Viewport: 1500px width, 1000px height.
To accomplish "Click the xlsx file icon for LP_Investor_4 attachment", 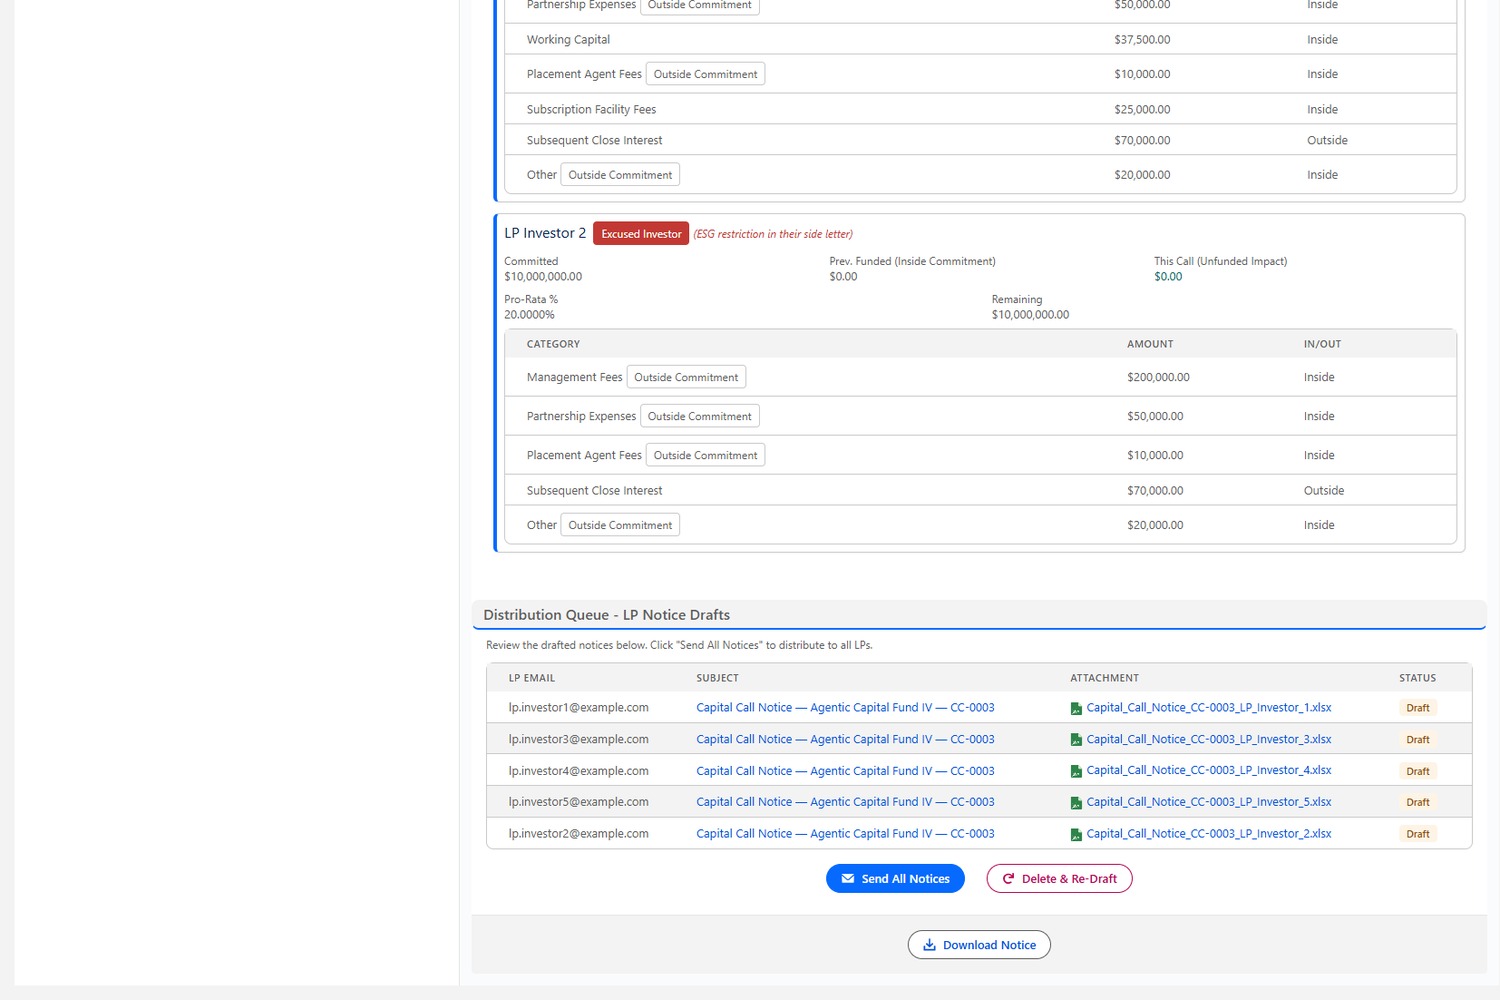I will click(1076, 771).
